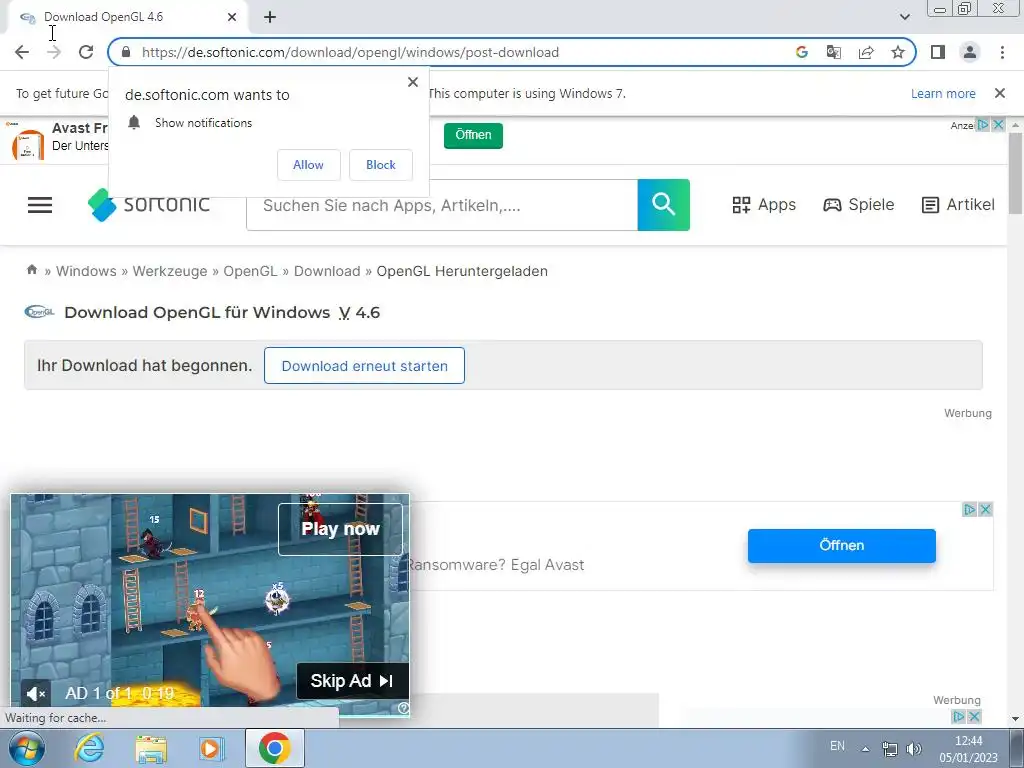The width and height of the screenshot is (1024, 768).
Task: Open the Werkzeuge breadcrumb link
Action: [x=170, y=271]
